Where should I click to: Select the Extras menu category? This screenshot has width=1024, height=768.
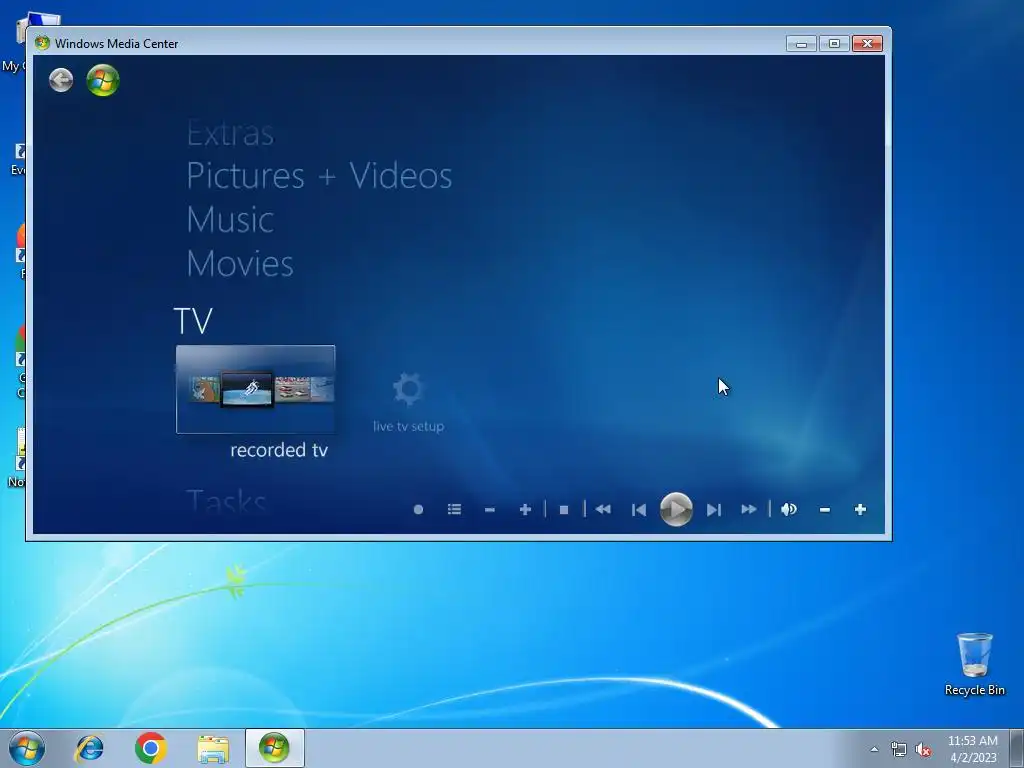point(230,133)
